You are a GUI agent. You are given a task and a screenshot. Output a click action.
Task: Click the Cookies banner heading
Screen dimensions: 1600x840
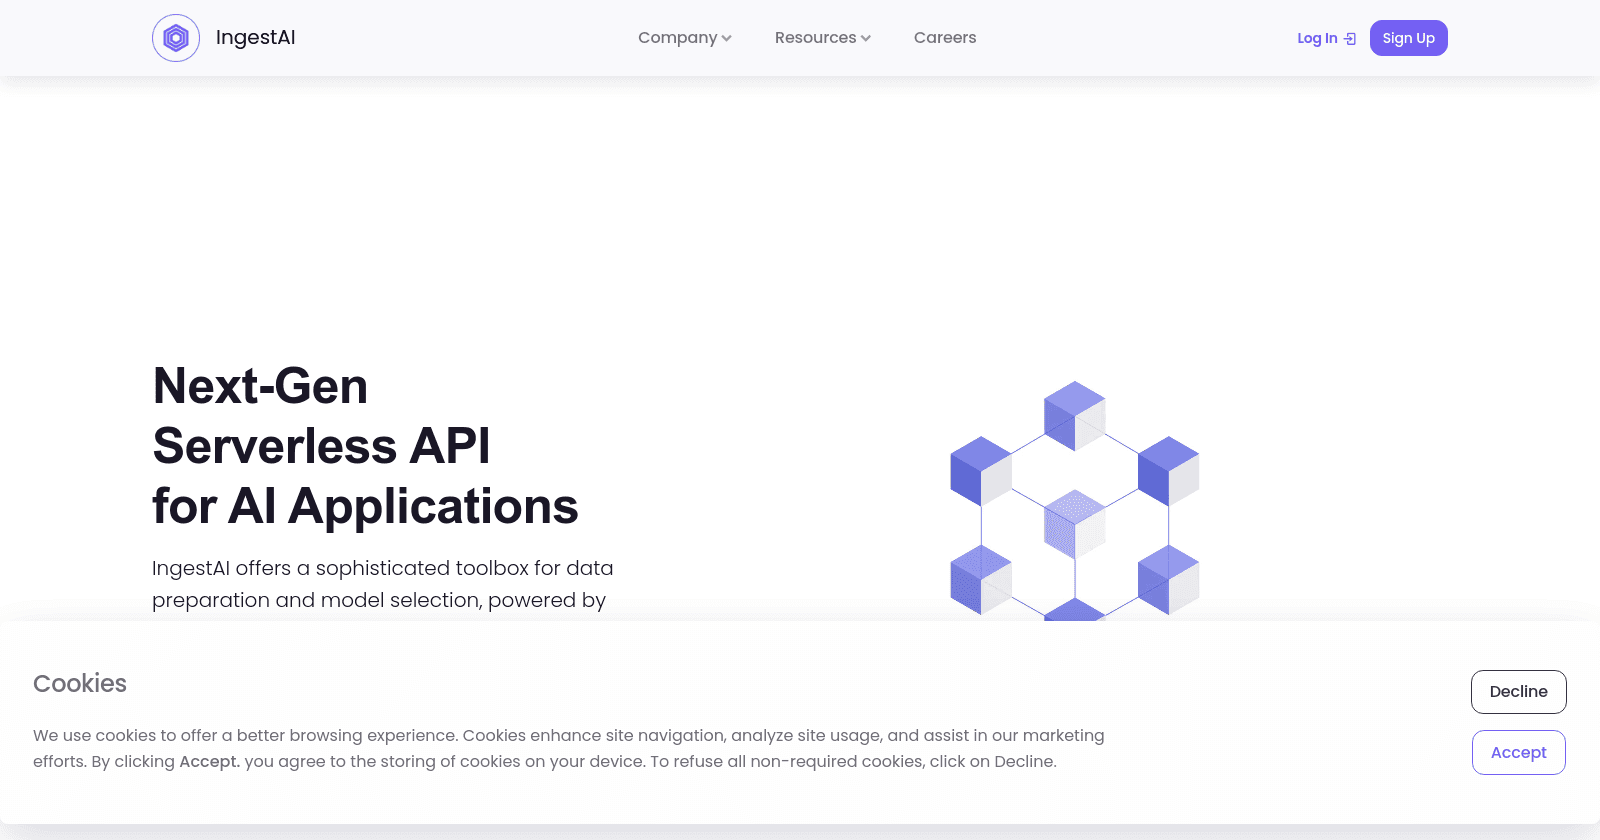80,684
